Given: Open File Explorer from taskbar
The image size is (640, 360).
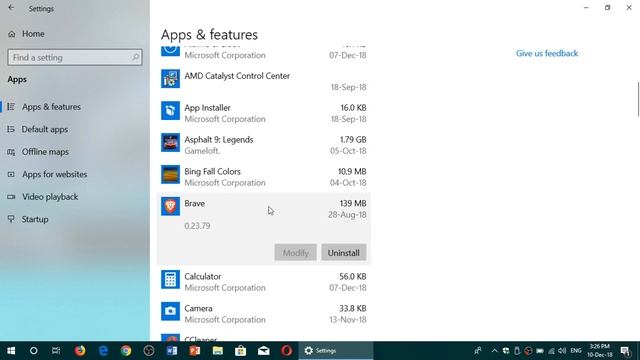Looking at the screenshot, I should pyautogui.click(x=218, y=351).
